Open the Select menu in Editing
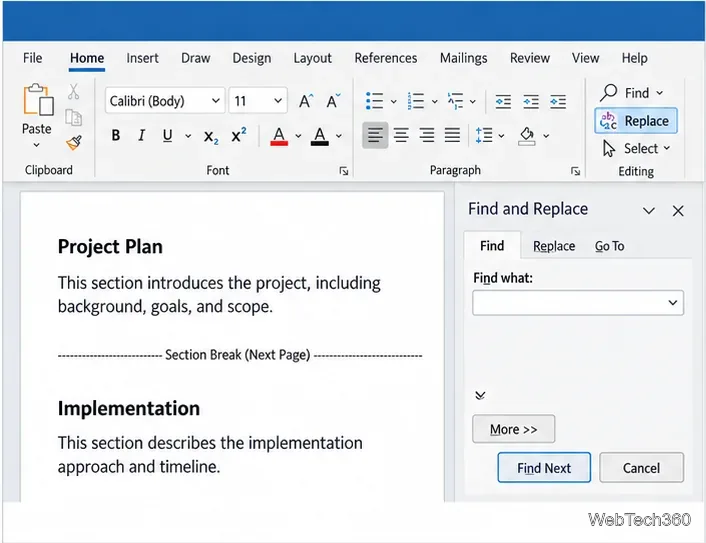 tap(637, 148)
